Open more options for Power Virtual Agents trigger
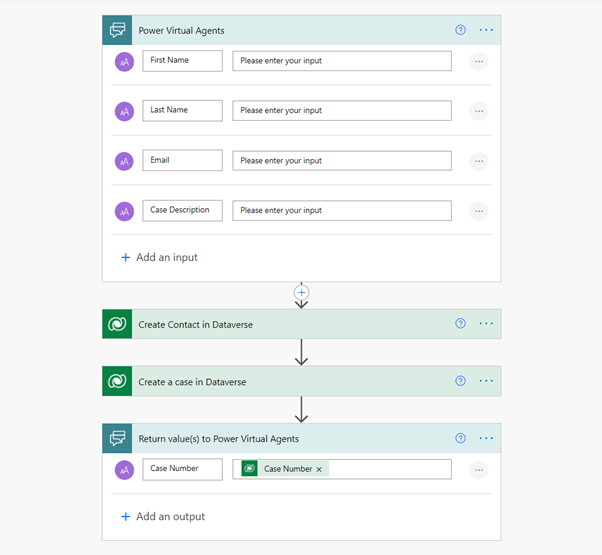Viewport: 602px width, 555px height. pos(486,30)
